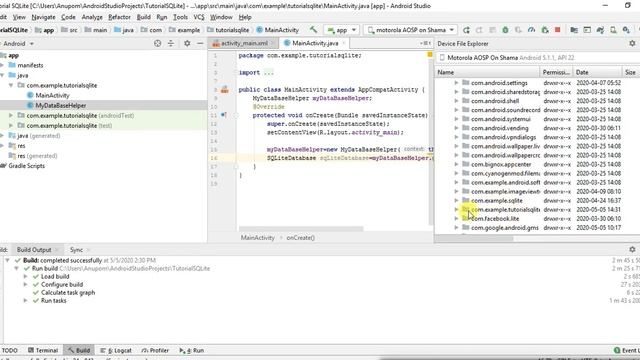
Task: Open Project panel settings gear
Action: coord(187,43)
